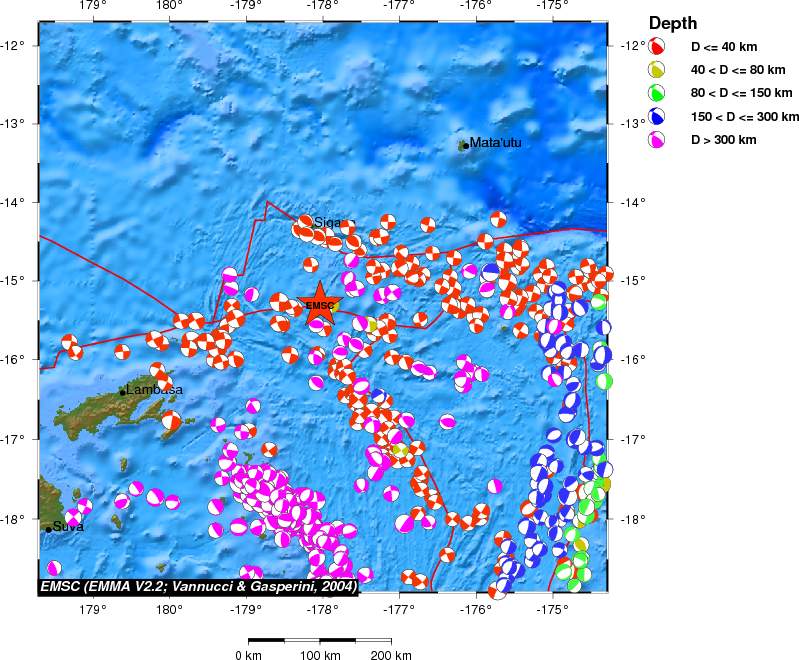Click the black city dot for Suva
Image resolution: width=799 pixels, height=660 pixels.
[x=48, y=530]
